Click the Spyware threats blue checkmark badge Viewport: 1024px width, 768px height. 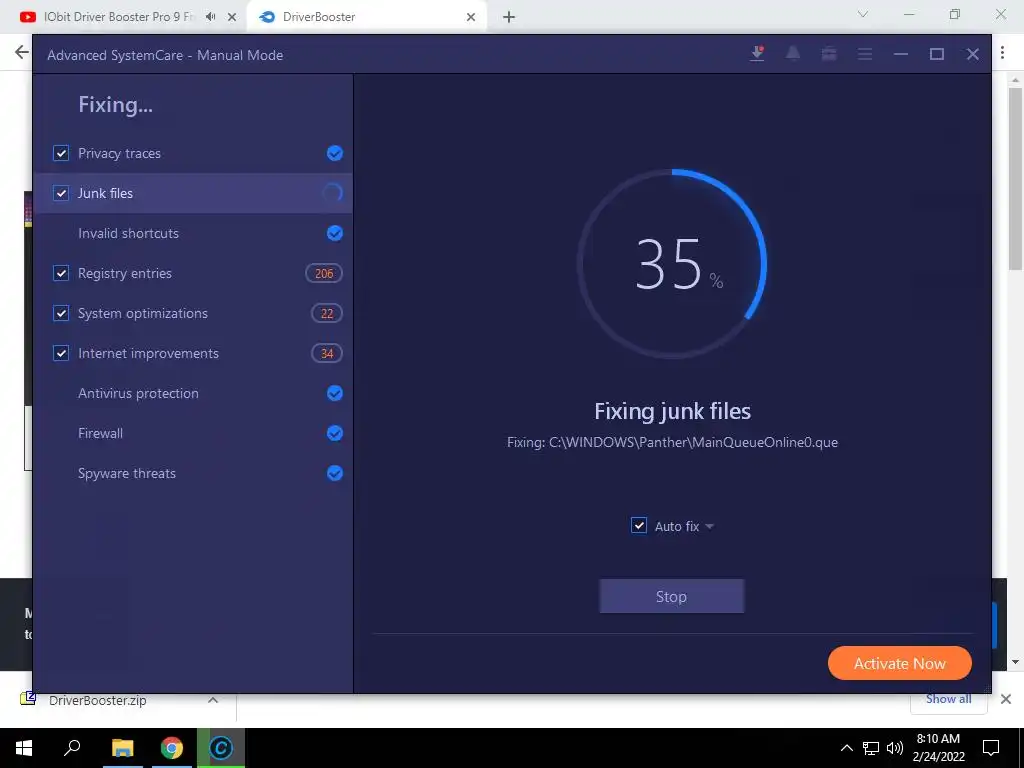click(334, 473)
